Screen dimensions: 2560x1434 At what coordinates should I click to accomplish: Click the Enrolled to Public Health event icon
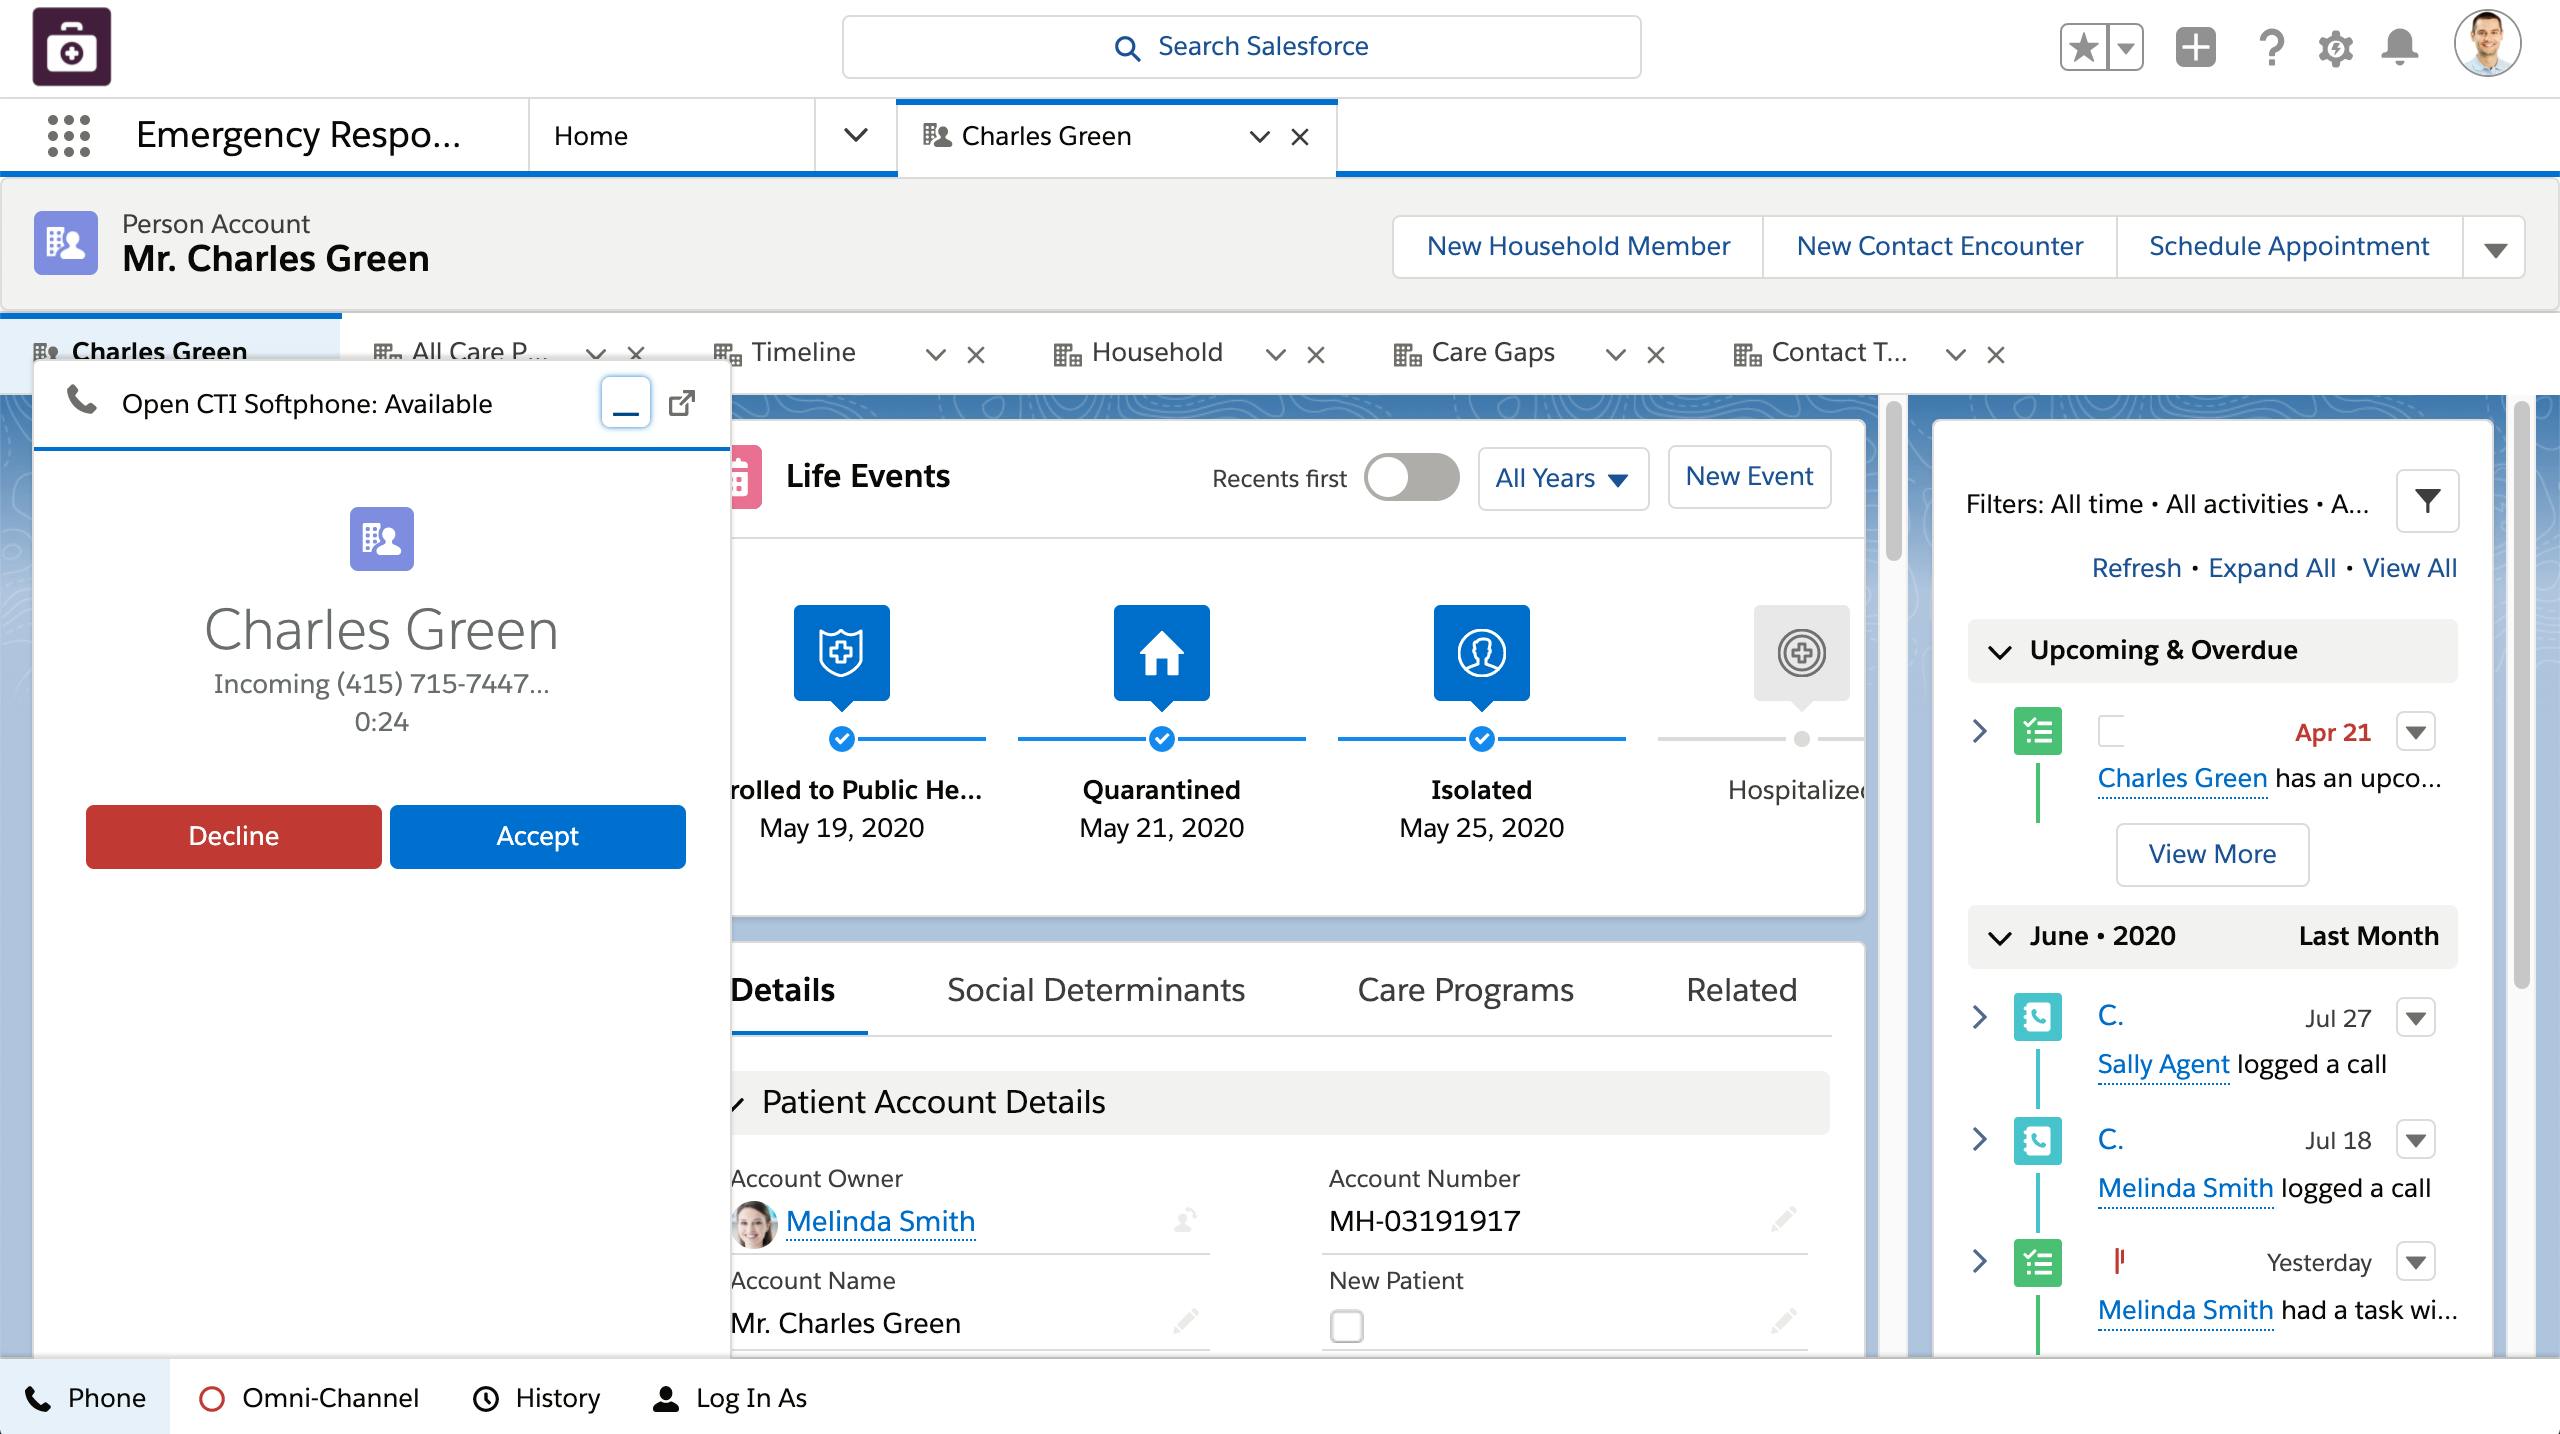842,652
